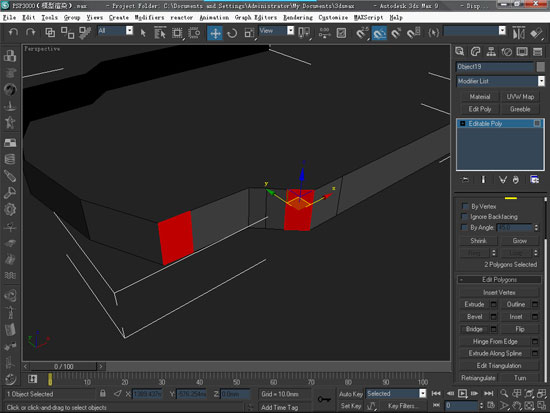Enable the By Angle checkbox
Screen dimensions: 550x413
(x=465, y=227)
